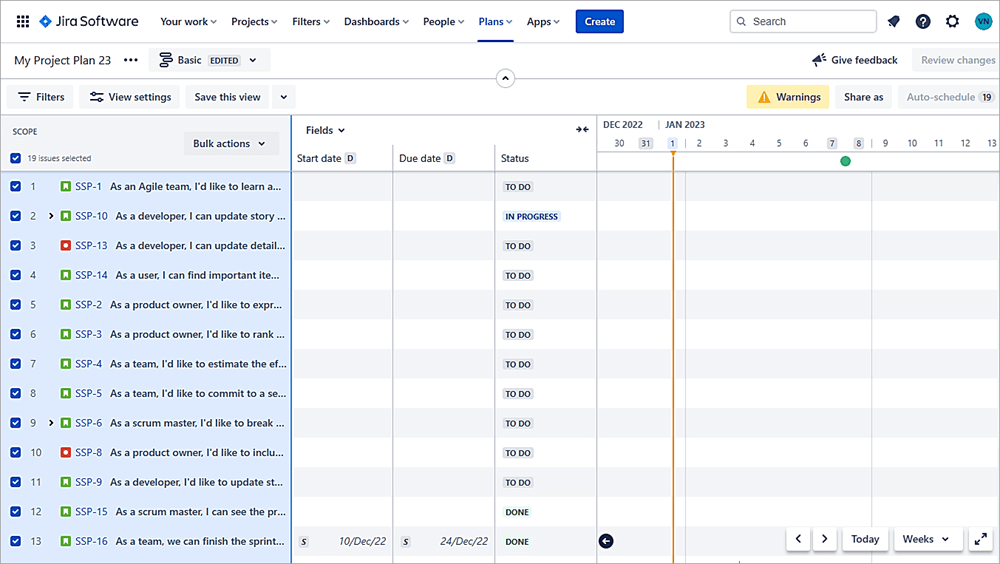Deselect all 19 issues checkbox
Viewport: 1000px width, 564px height.
[x=16, y=158]
